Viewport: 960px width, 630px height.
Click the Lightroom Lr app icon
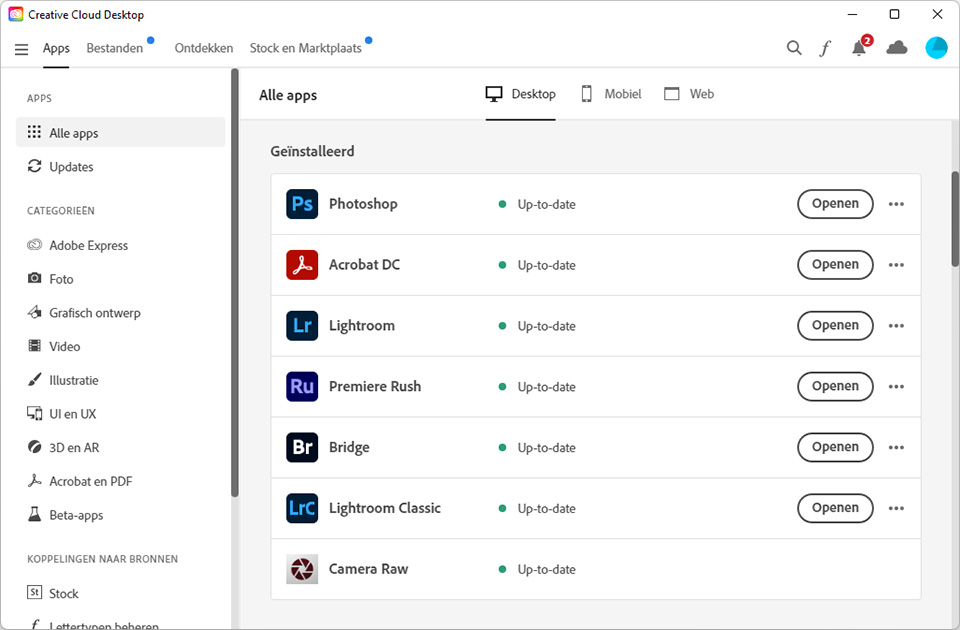pos(302,325)
